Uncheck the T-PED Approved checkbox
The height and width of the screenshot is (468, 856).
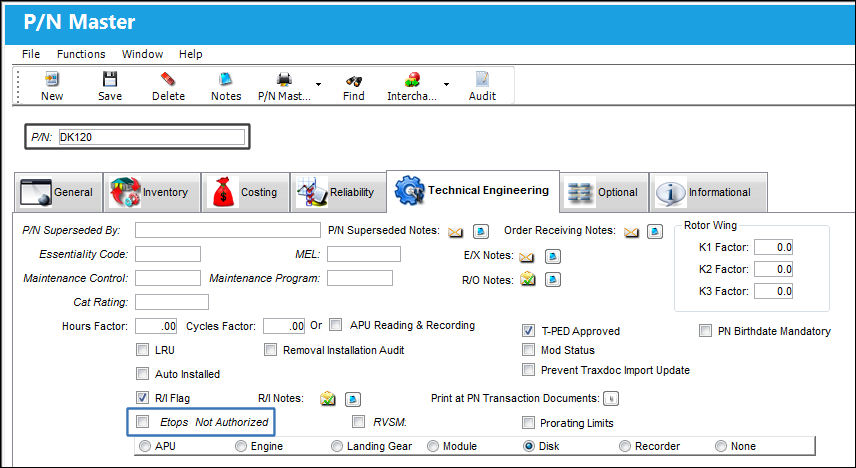pyautogui.click(x=528, y=330)
